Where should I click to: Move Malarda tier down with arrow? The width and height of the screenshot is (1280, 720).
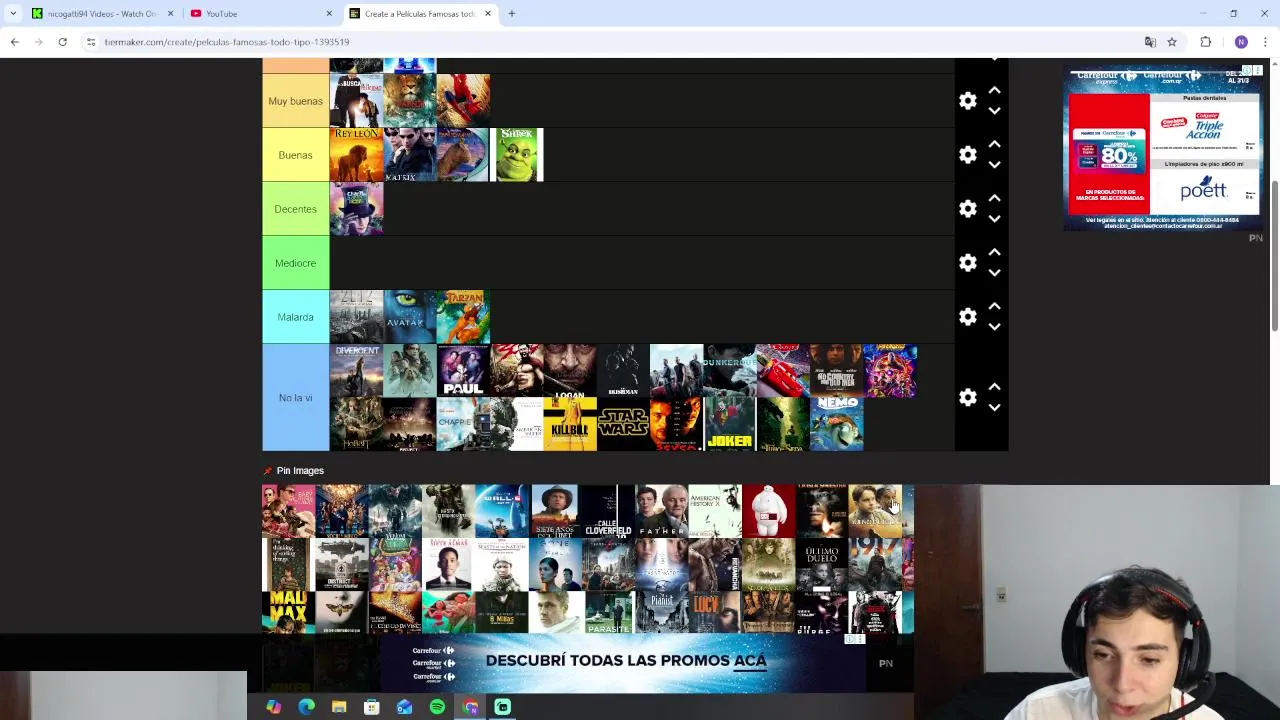tap(994, 327)
